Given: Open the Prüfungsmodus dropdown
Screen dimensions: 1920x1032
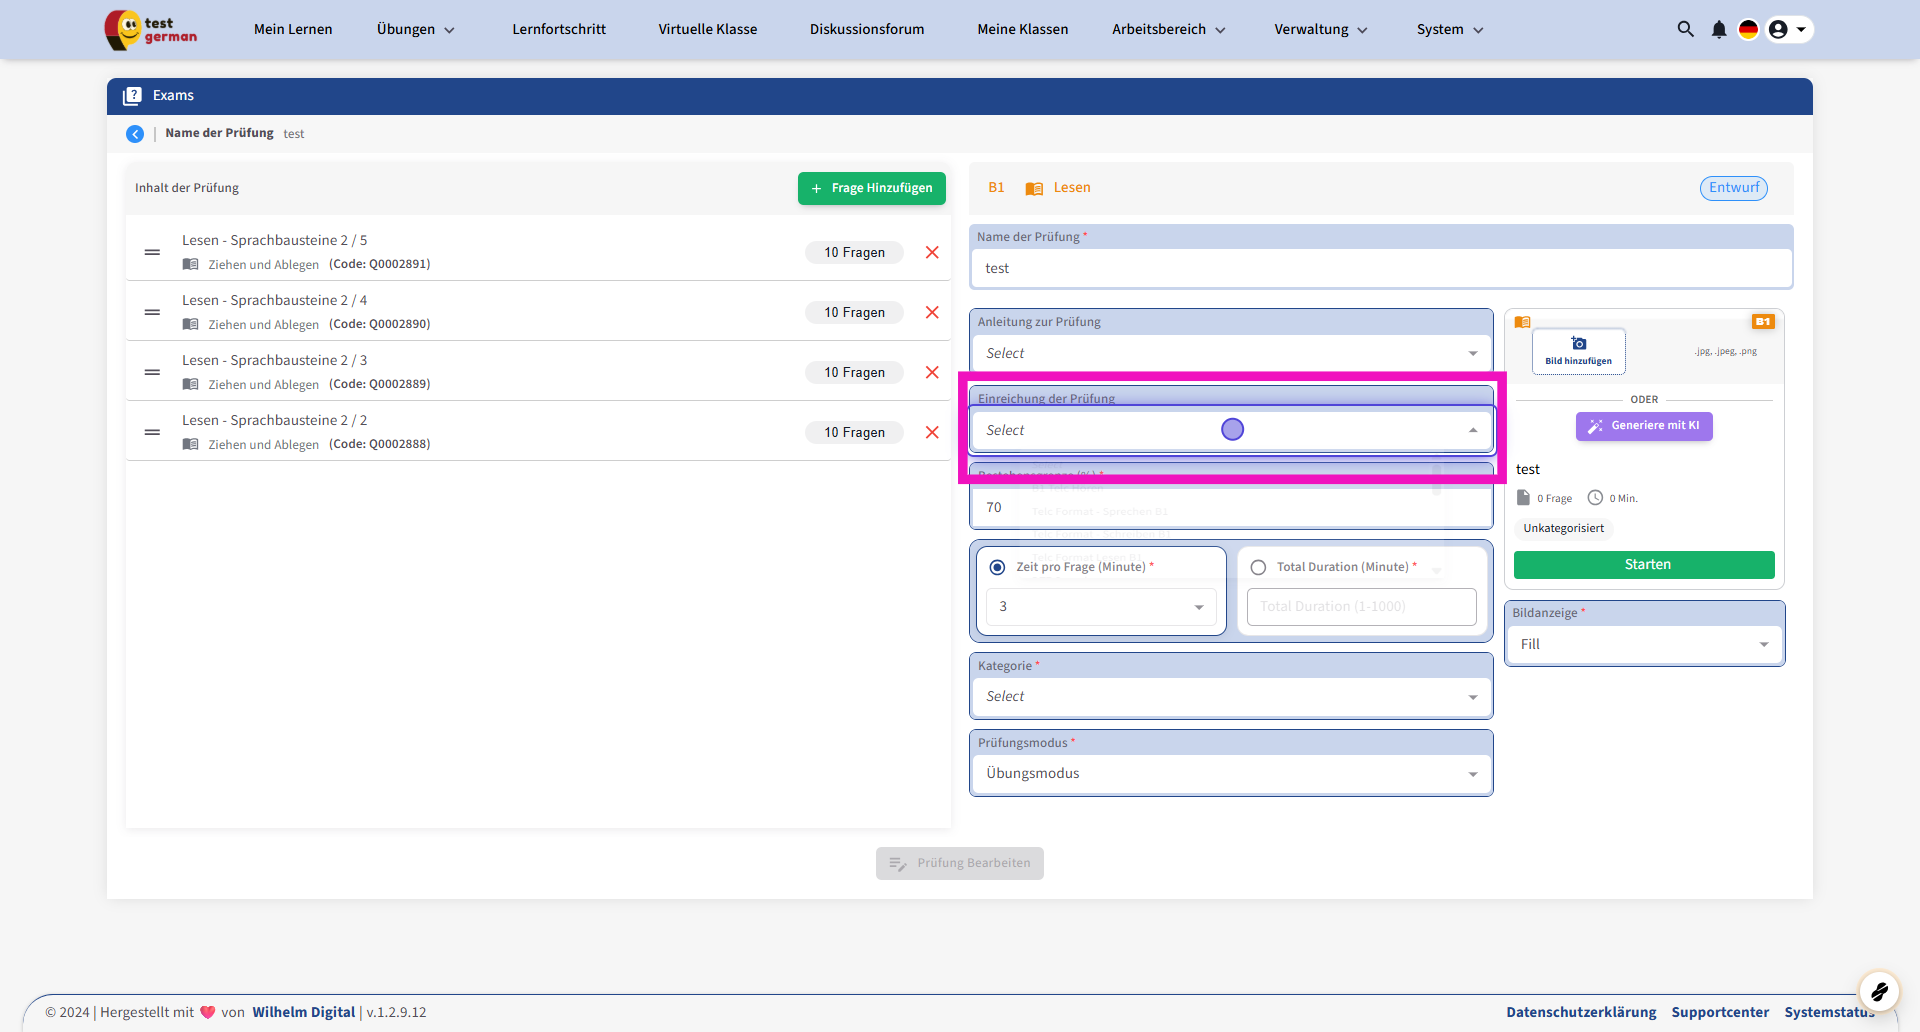Looking at the screenshot, I should click(x=1230, y=773).
